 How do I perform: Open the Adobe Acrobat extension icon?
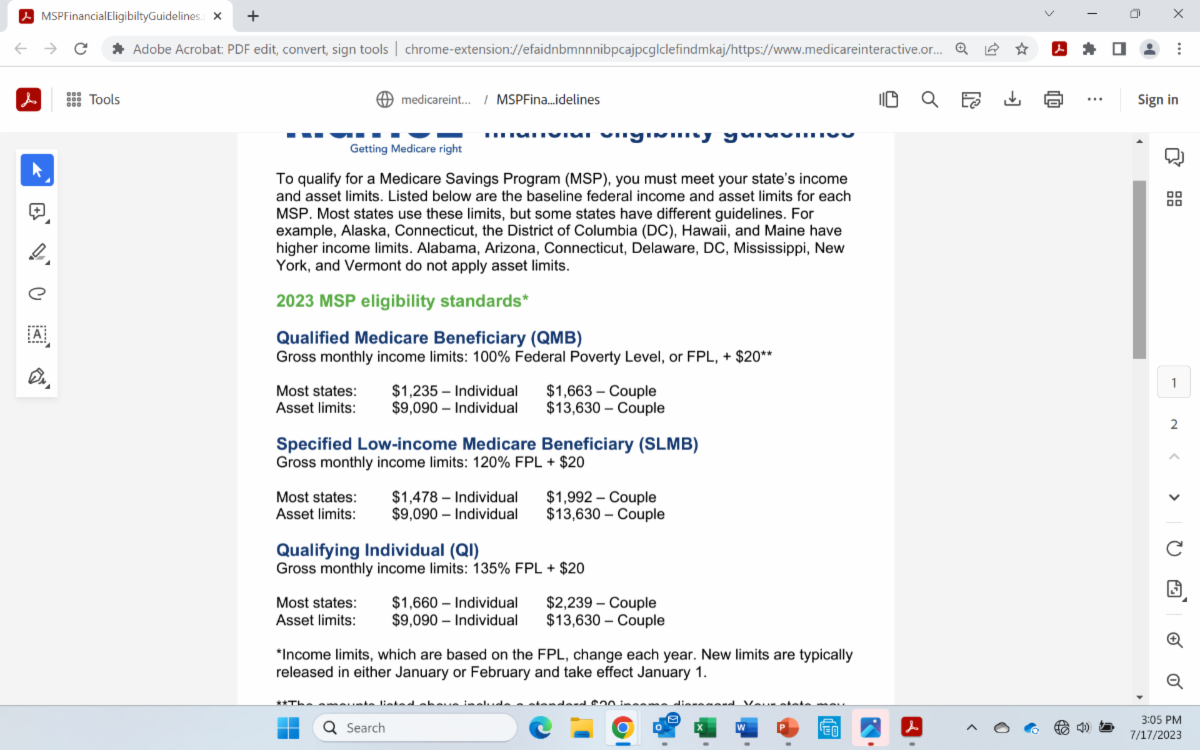1059,48
